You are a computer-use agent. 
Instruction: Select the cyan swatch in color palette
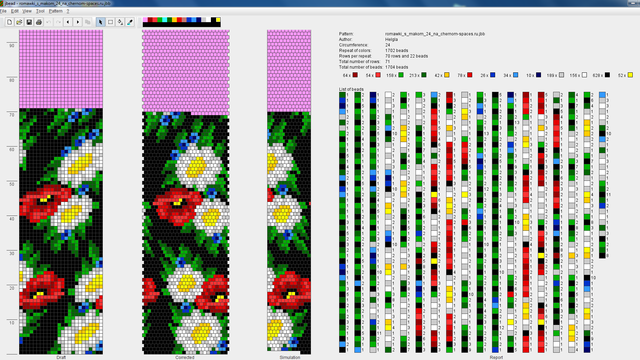point(164,20)
